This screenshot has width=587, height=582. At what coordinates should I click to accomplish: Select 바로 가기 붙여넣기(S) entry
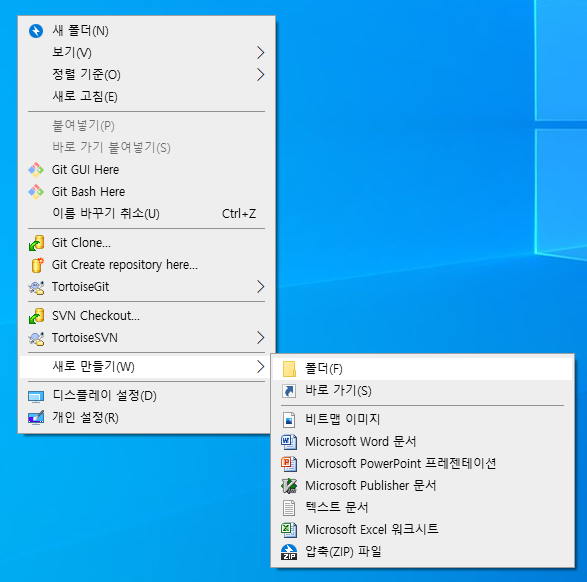coord(147,147)
